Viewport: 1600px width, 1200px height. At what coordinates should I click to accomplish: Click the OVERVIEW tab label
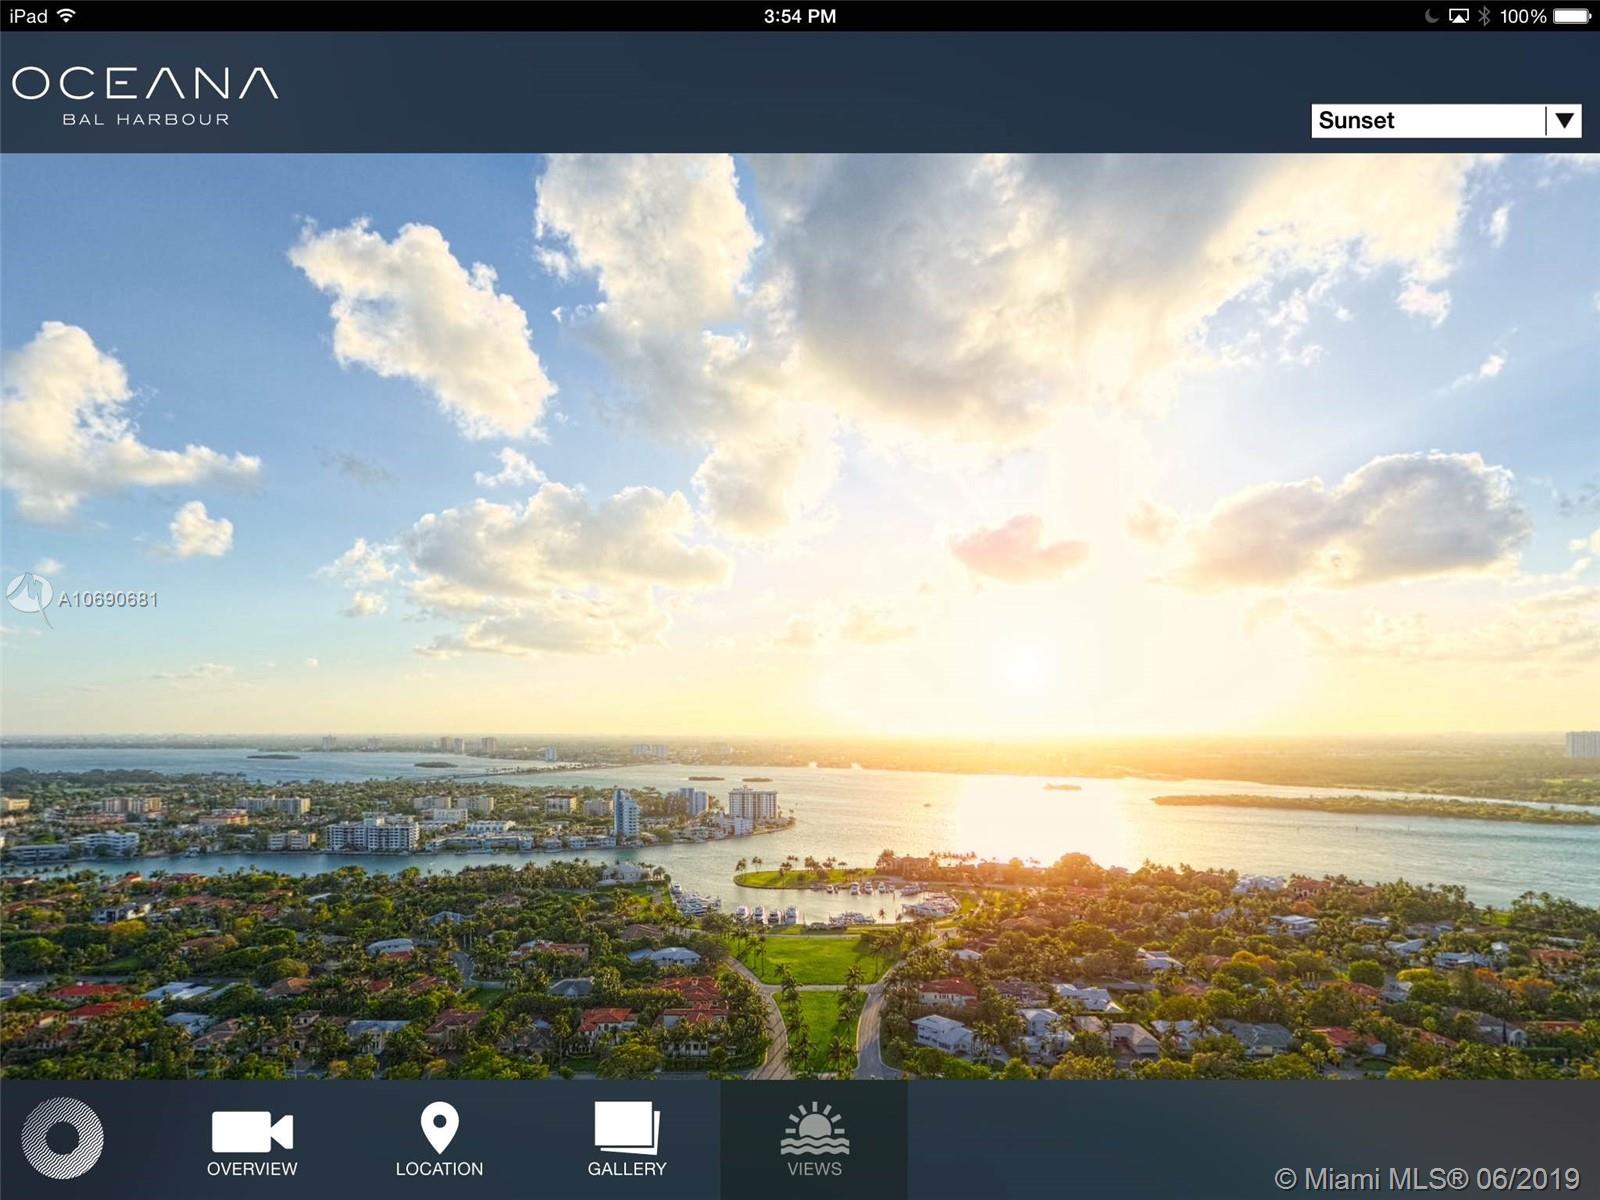click(x=252, y=1169)
